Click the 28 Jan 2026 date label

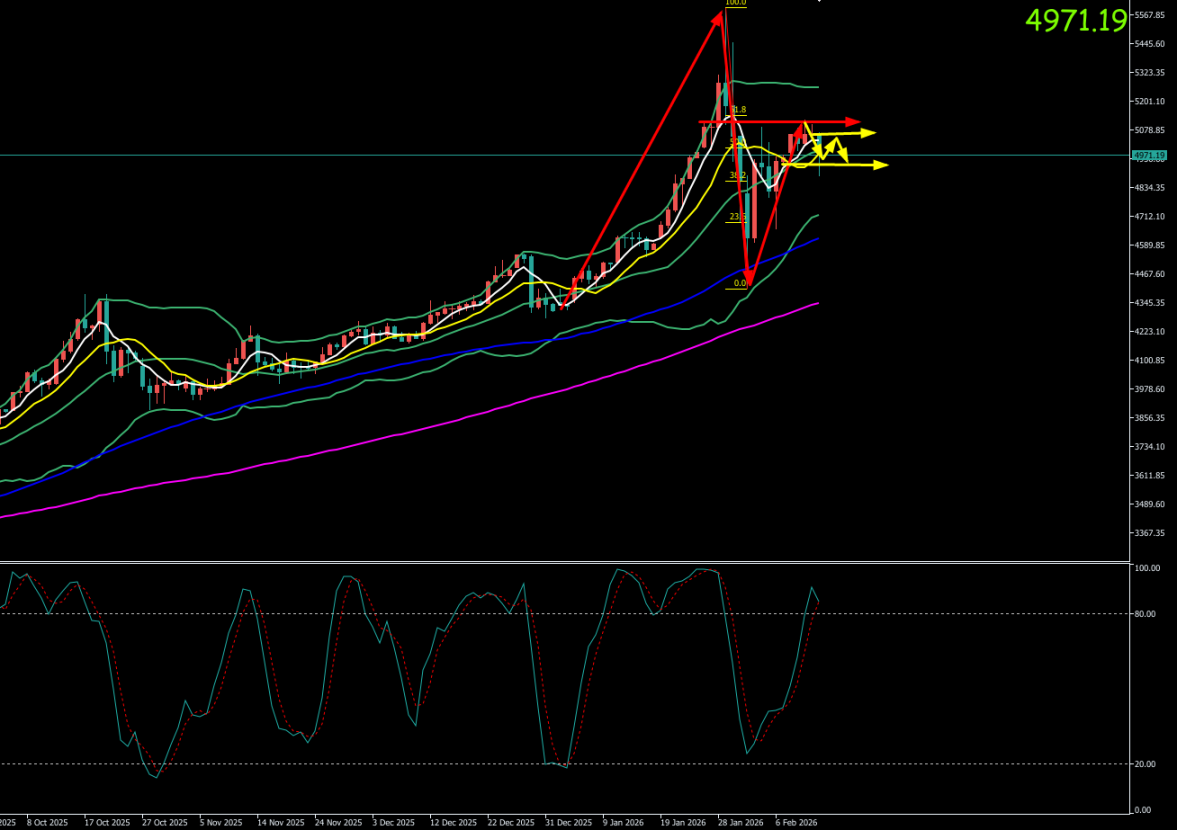pos(741,823)
